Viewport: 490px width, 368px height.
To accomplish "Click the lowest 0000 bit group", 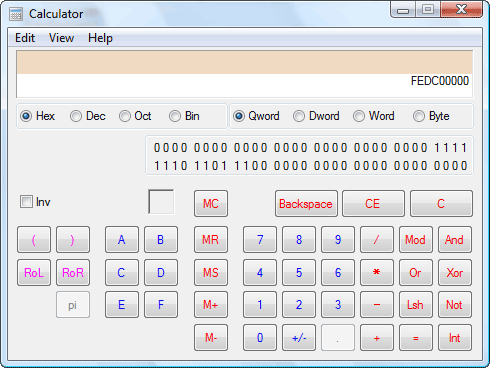I will point(451,166).
